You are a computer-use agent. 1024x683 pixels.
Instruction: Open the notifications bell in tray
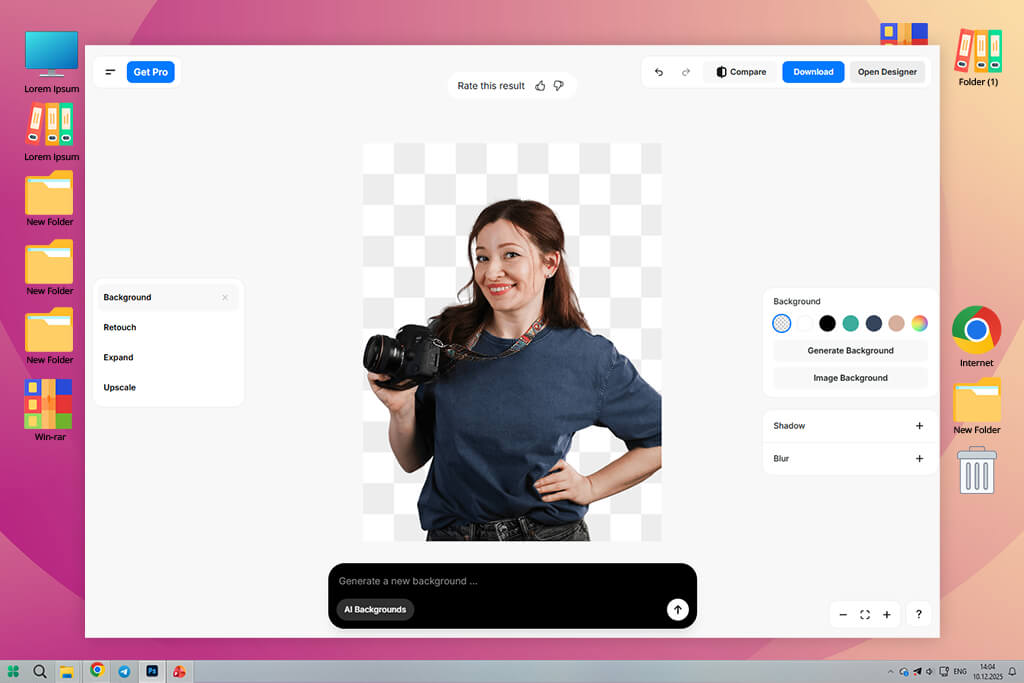(1012, 671)
